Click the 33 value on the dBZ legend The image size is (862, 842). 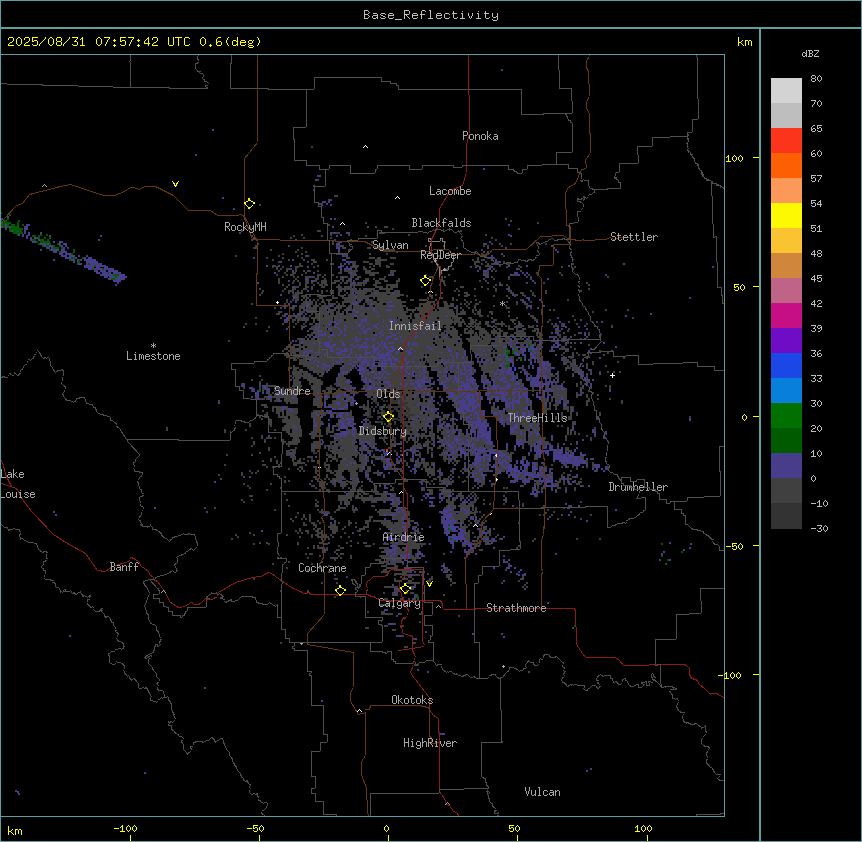point(816,378)
